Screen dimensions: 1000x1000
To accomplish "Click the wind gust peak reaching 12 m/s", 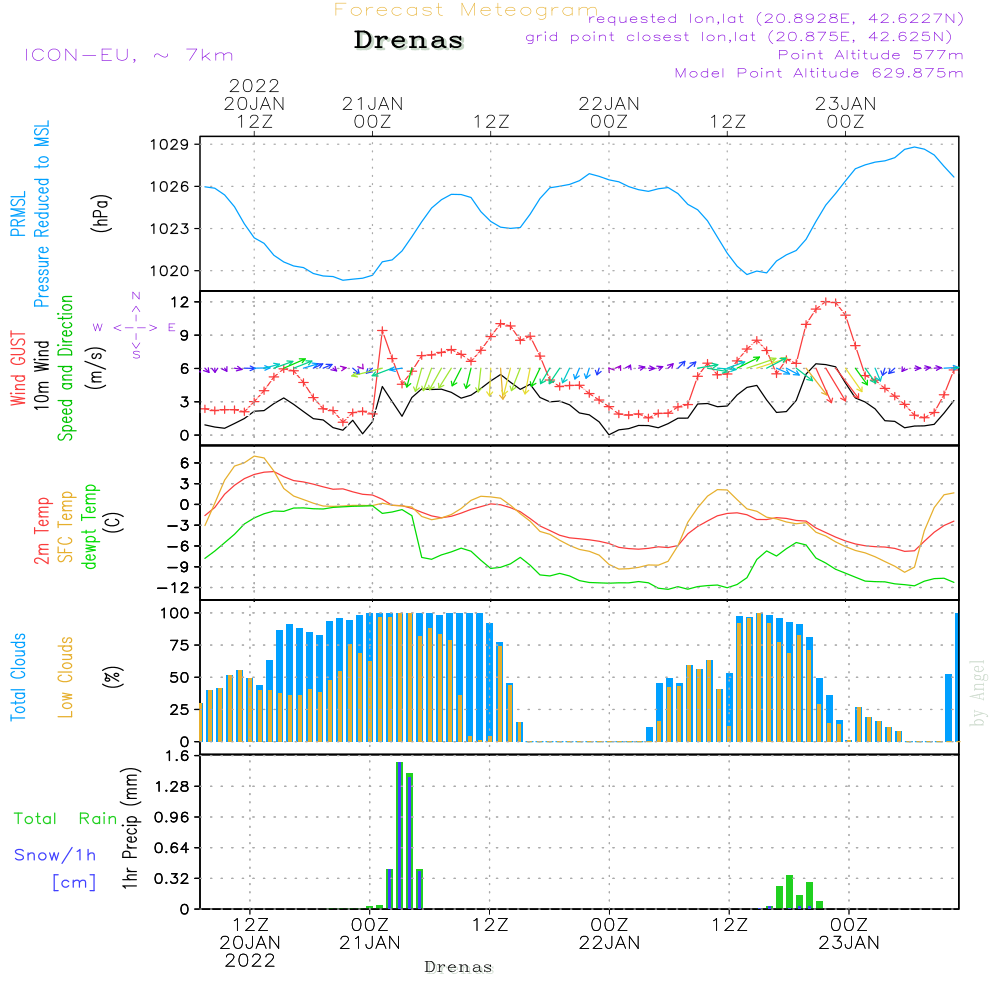I will (x=827, y=302).
